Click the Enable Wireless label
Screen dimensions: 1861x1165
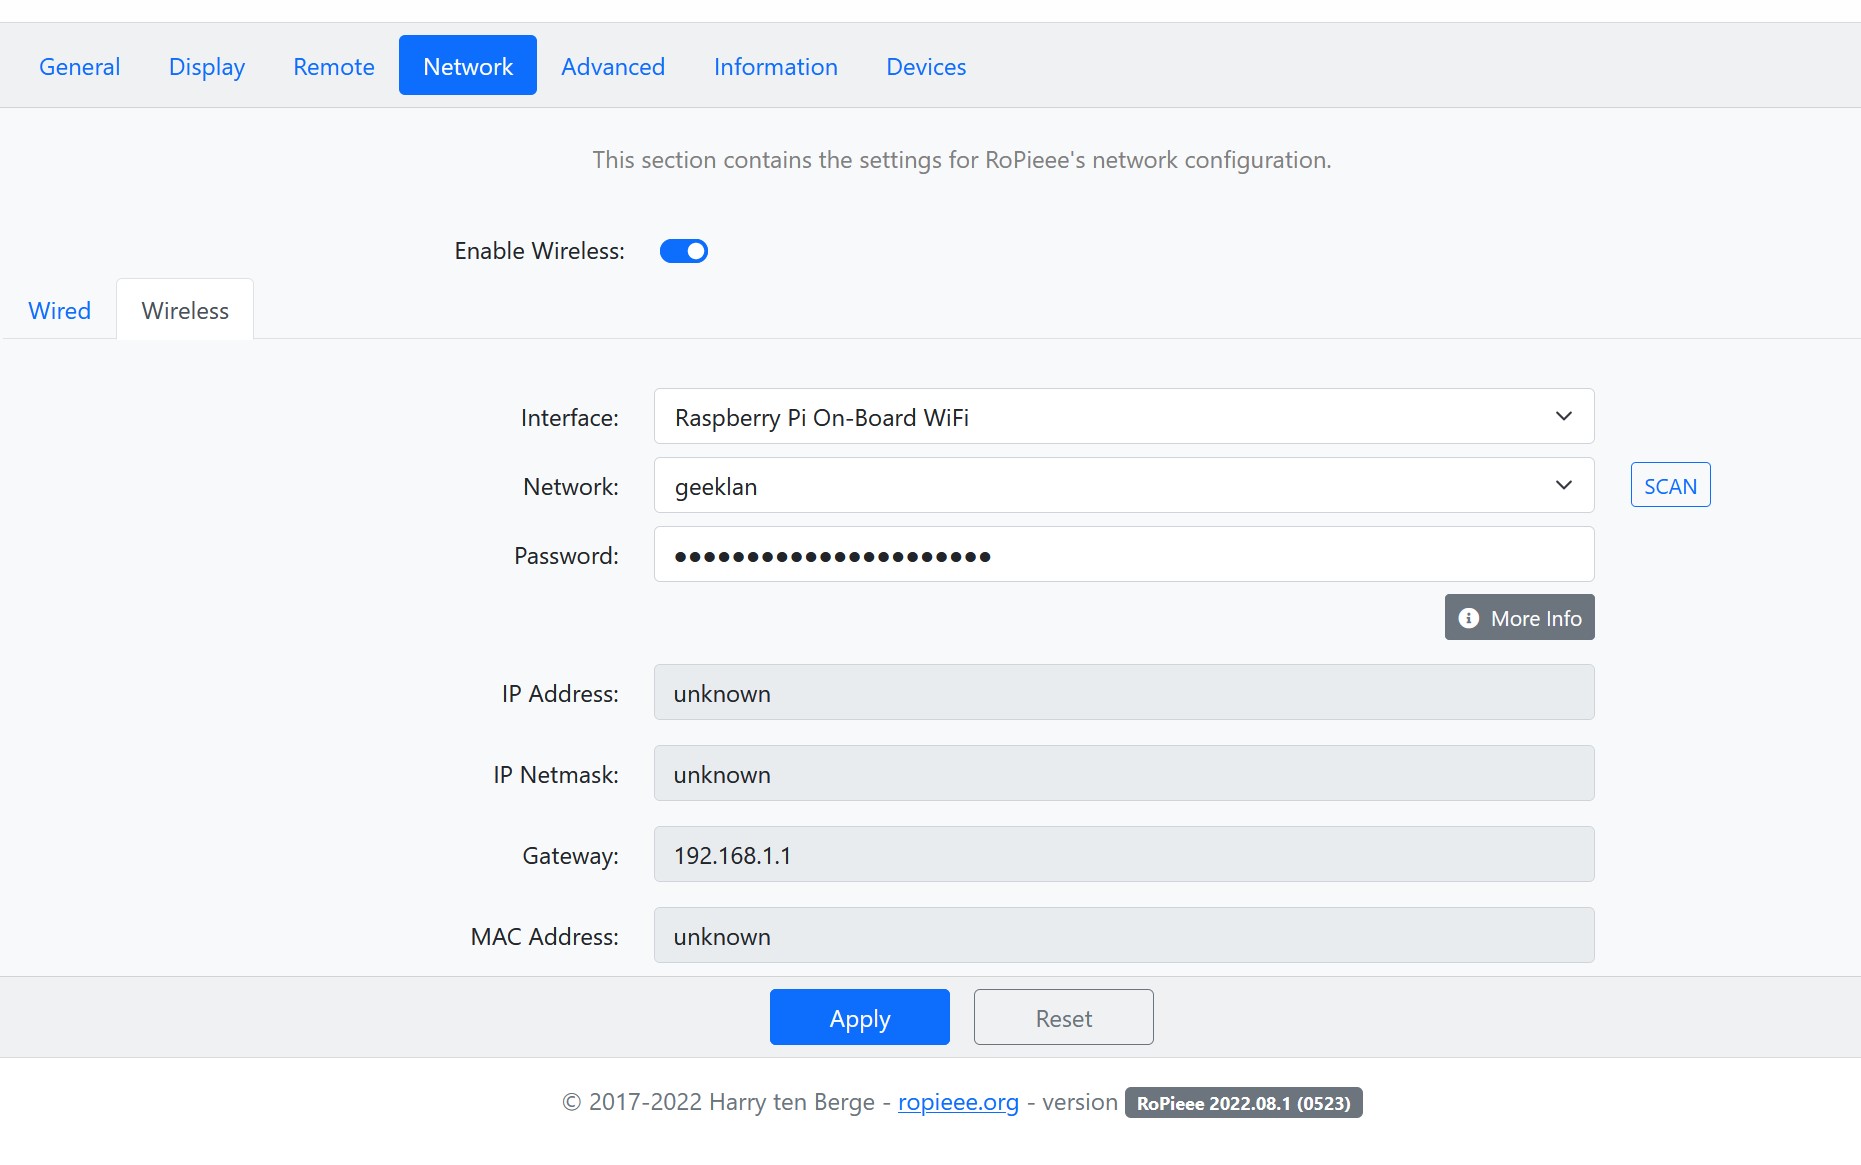click(539, 251)
